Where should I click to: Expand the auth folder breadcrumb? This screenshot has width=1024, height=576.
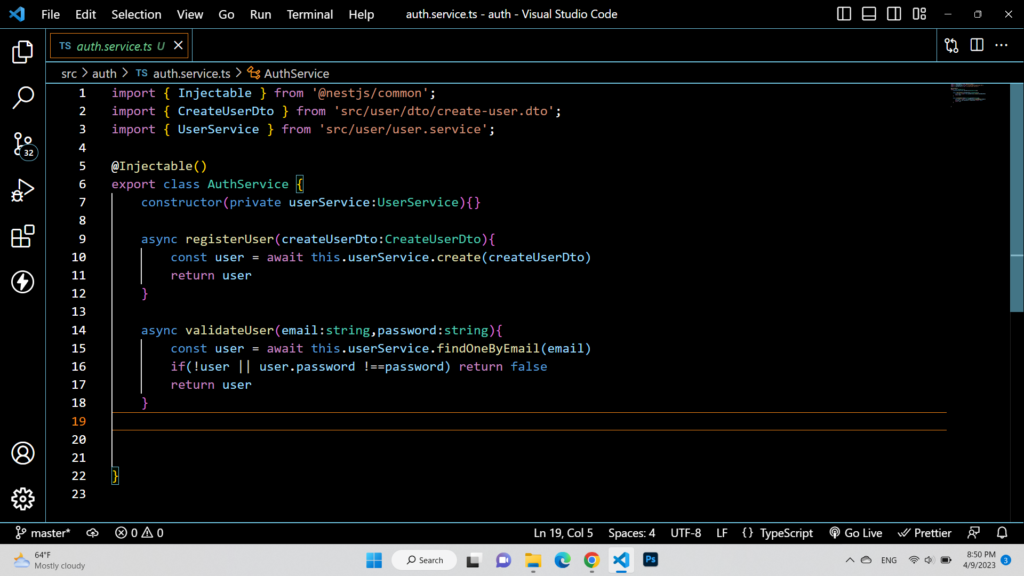click(x=104, y=74)
